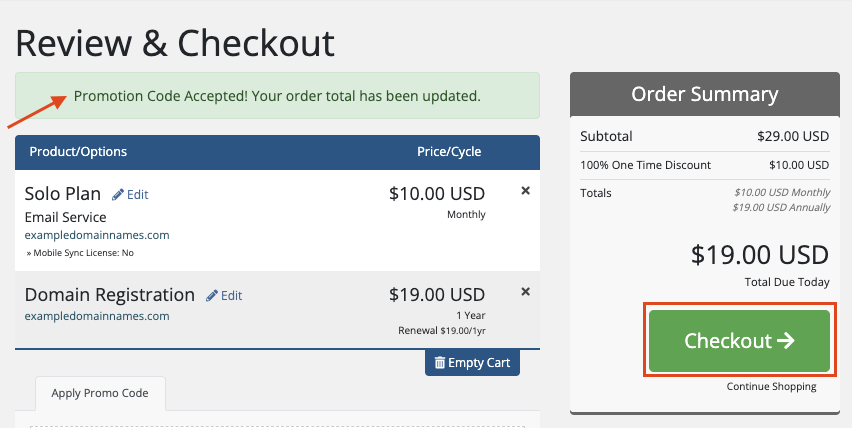Empty the shopping cart

click(x=472, y=363)
